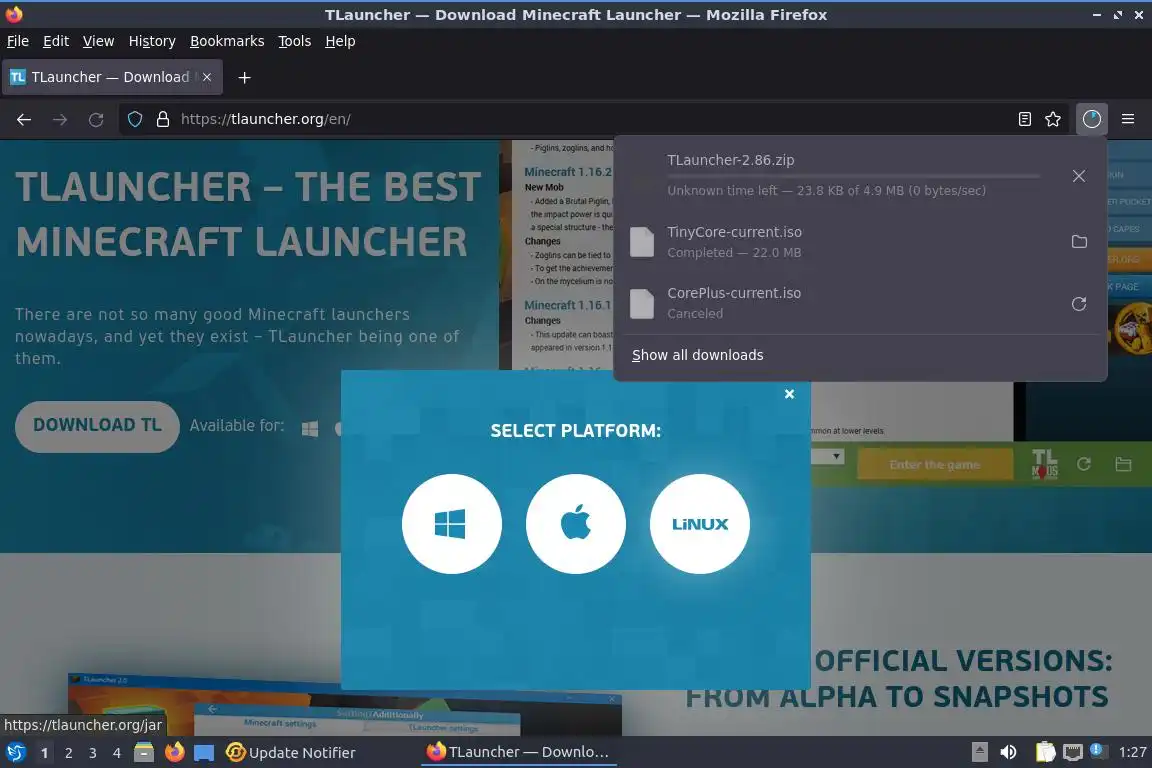Close the Select Platform dialog
The width and height of the screenshot is (1152, 768).
pos(789,394)
